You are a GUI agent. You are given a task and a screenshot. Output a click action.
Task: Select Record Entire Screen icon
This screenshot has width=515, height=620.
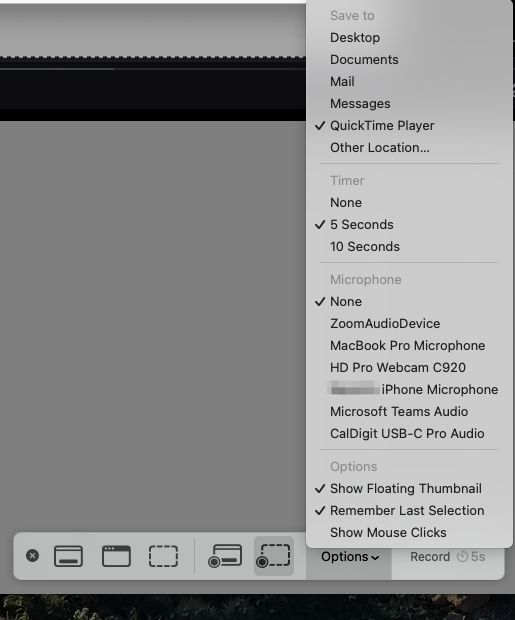pos(225,556)
